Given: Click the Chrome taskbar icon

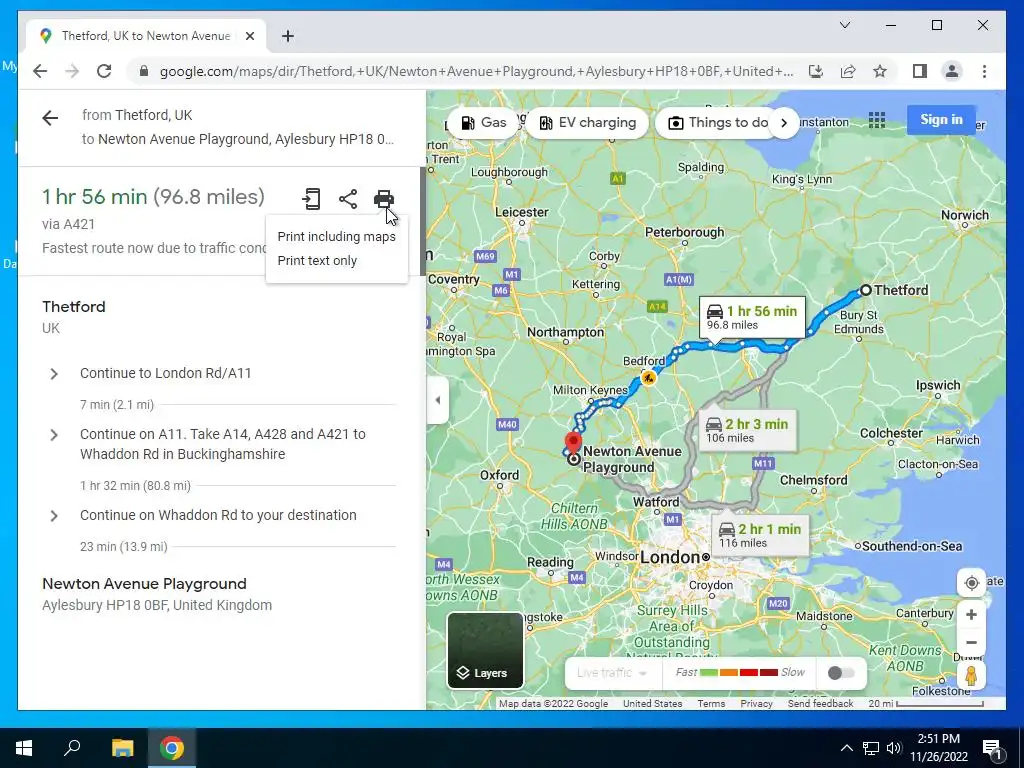Looking at the screenshot, I should [172, 748].
